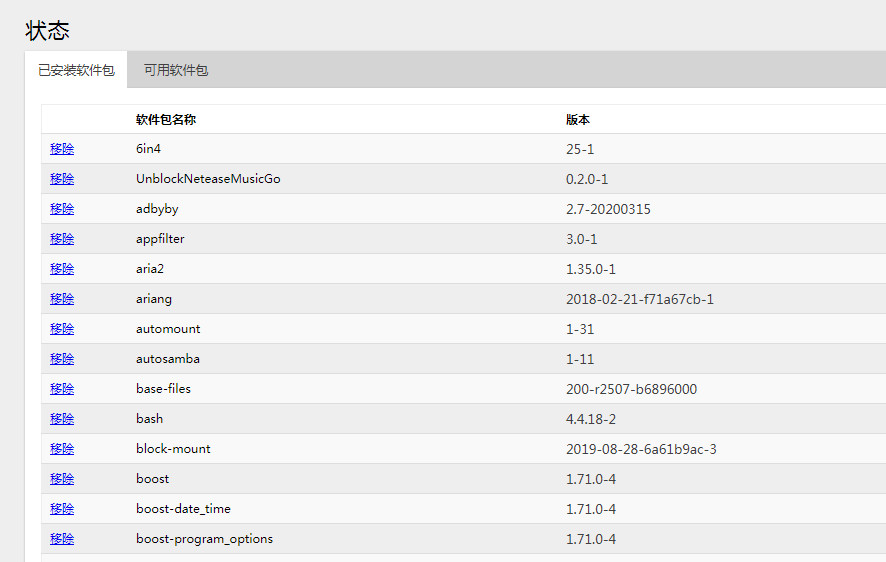The width and height of the screenshot is (886, 562).
Task: Remove the aria2 package
Action: pos(62,269)
